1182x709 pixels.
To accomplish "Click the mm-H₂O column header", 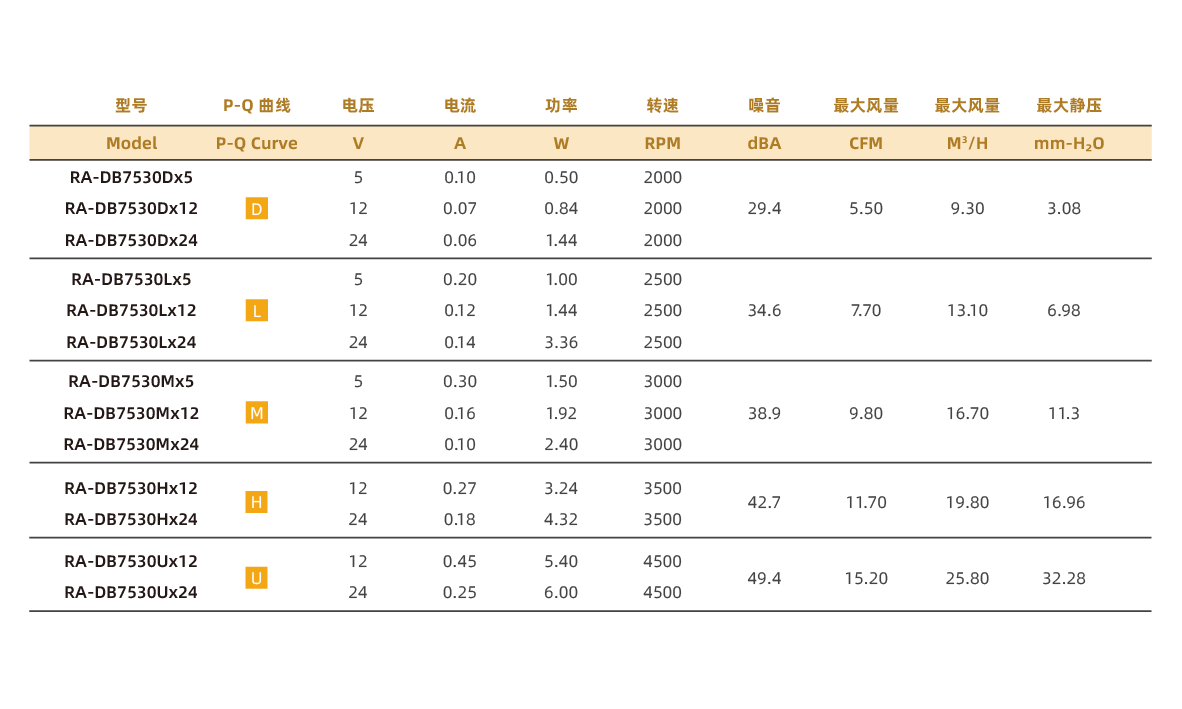I will coord(1069,143).
